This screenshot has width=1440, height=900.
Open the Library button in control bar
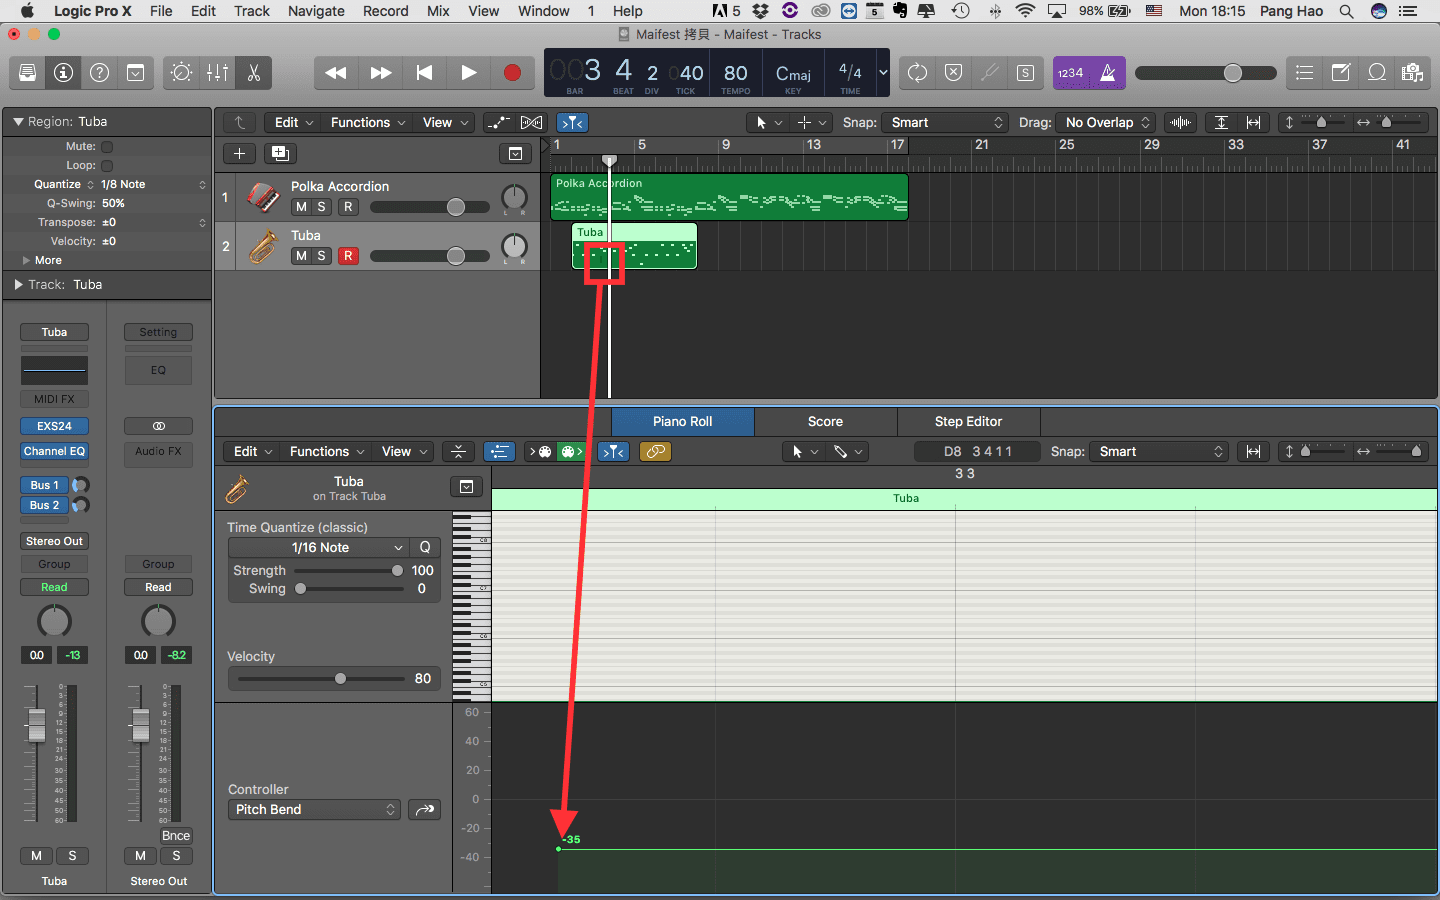click(28, 73)
